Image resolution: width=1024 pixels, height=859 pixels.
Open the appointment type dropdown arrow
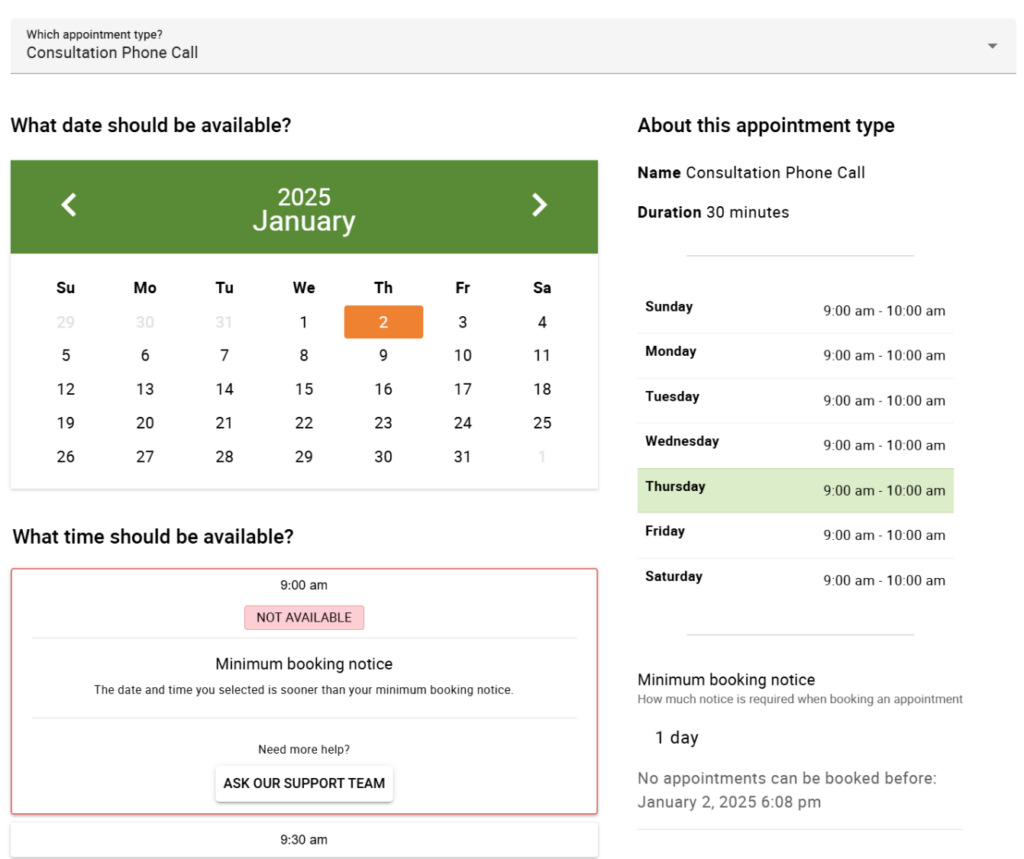(x=992, y=46)
